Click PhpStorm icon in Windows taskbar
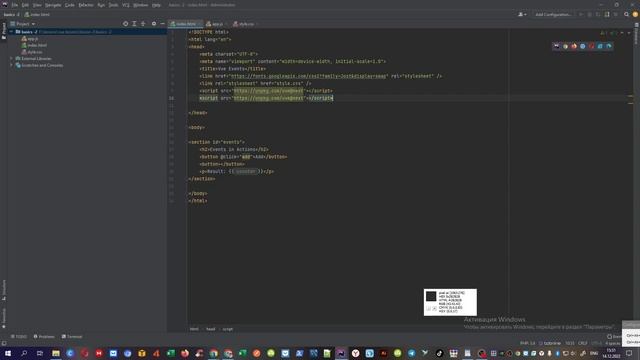This screenshot has height=360, width=640. pyautogui.click(x=341, y=353)
